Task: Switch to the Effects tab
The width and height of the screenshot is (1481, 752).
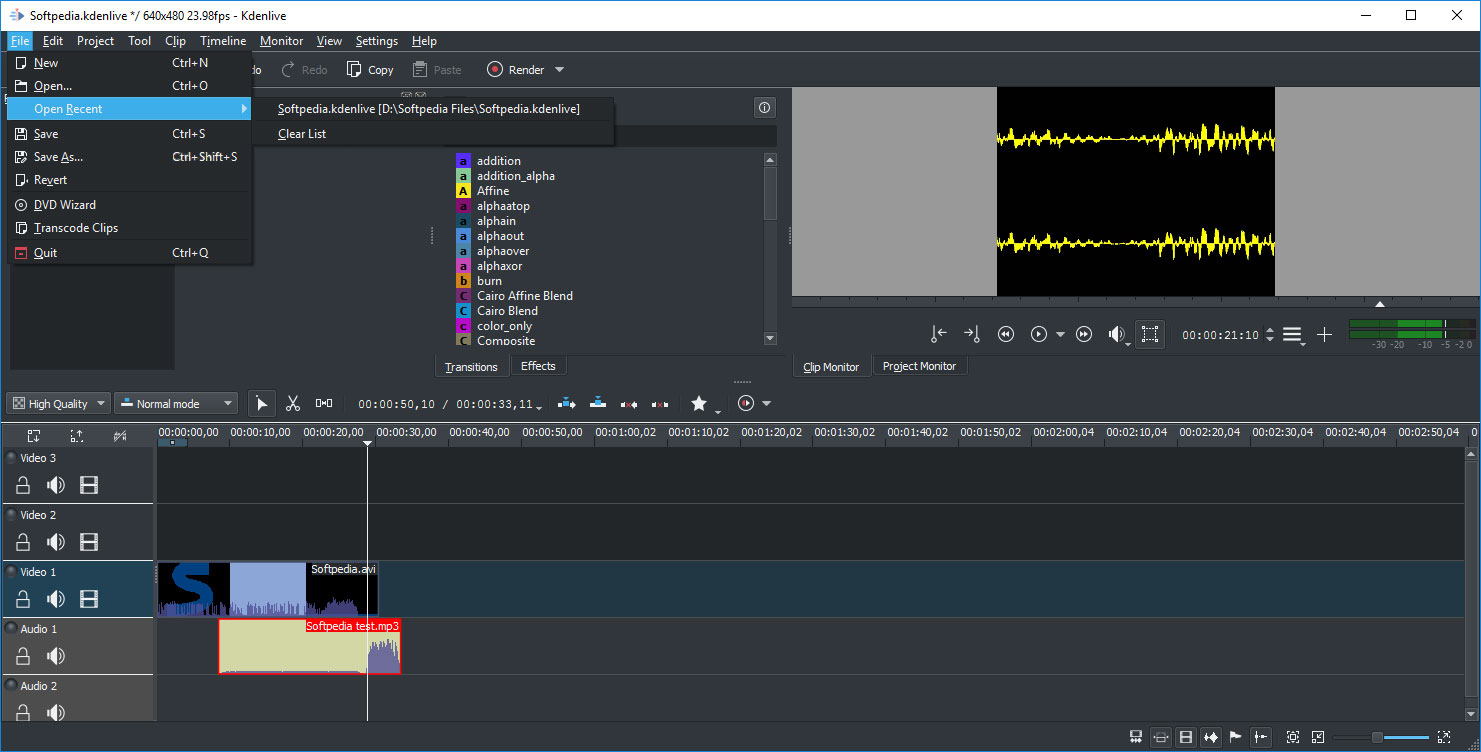Action: click(538, 366)
